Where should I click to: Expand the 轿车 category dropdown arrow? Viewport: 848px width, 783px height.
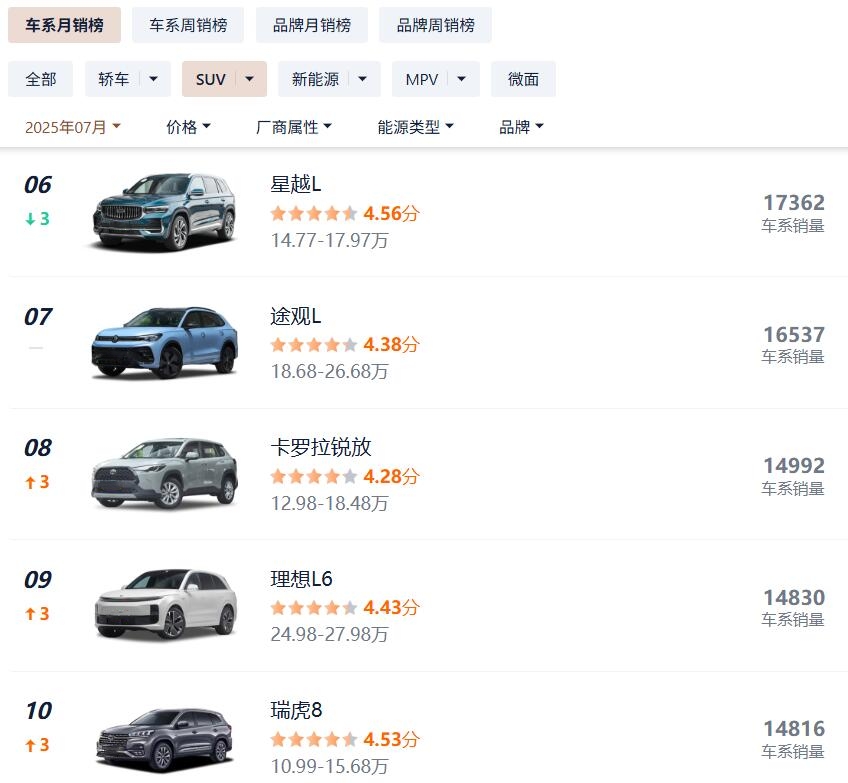154,79
